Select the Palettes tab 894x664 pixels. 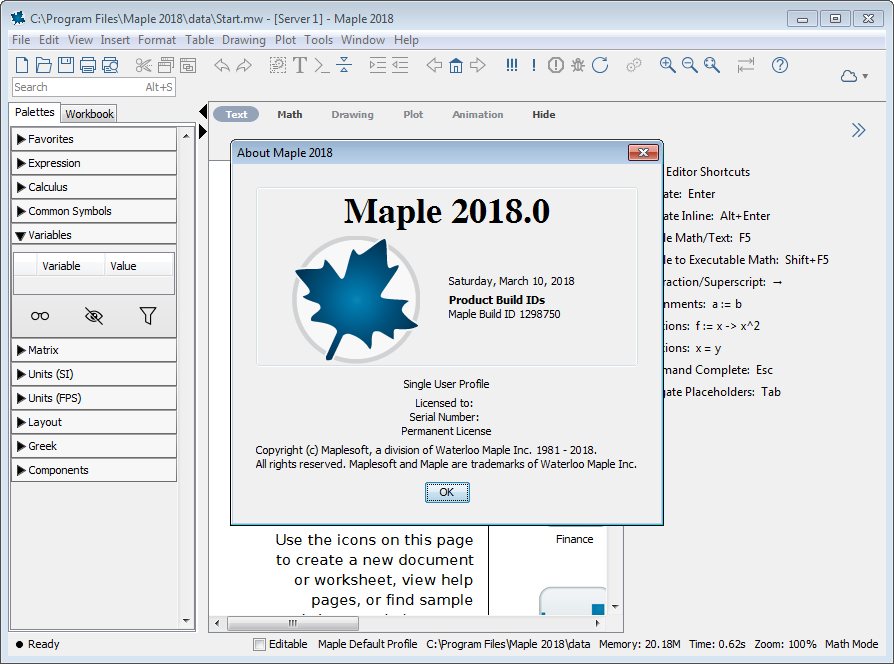coord(35,112)
